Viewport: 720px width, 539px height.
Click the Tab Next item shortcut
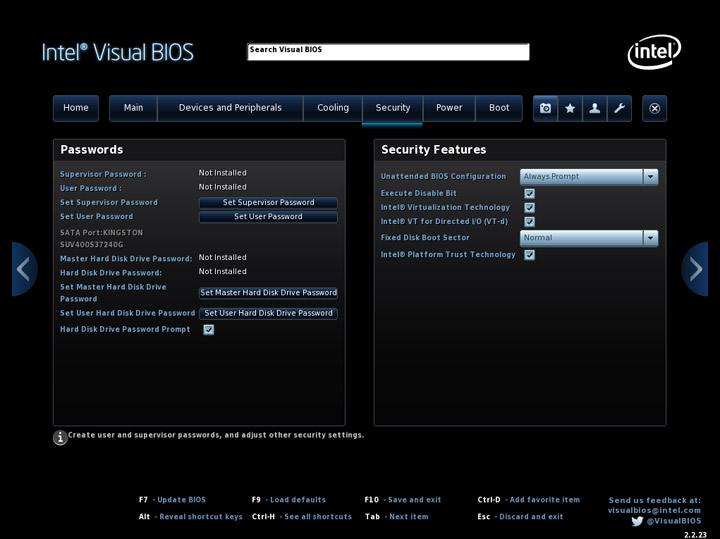click(x=396, y=517)
